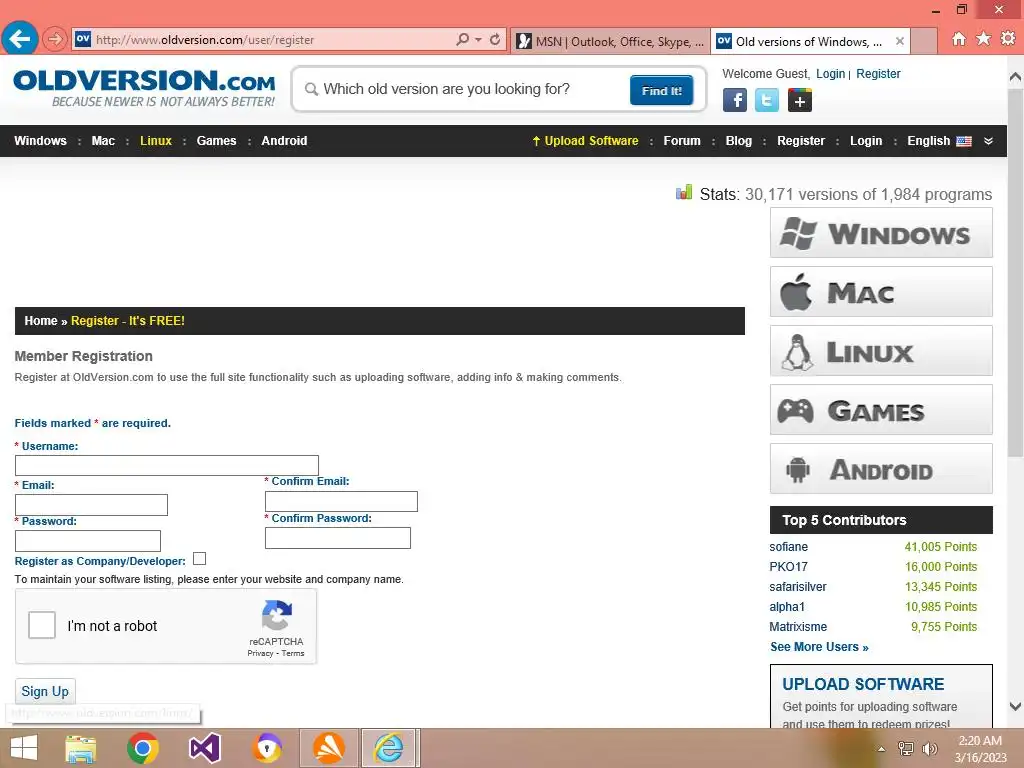The height and width of the screenshot is (768, 1024).
Task: Open the Games controller category banner
Action: (881, 409)
